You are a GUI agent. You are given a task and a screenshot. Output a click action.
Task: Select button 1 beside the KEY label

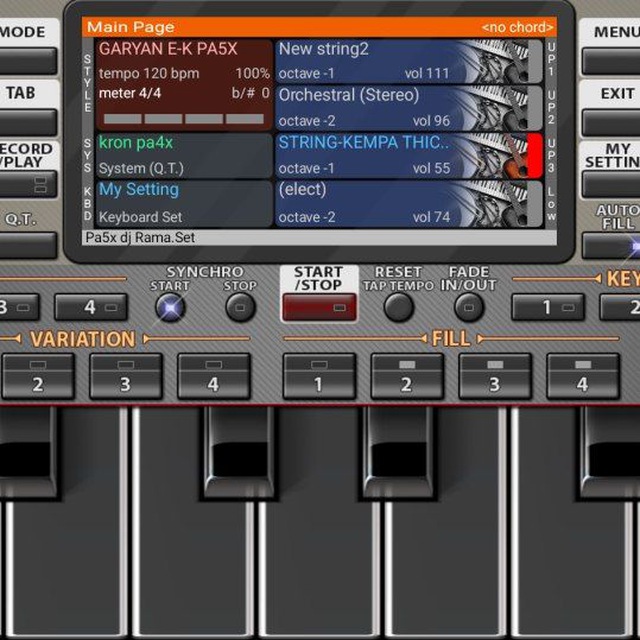pos(548,307)
